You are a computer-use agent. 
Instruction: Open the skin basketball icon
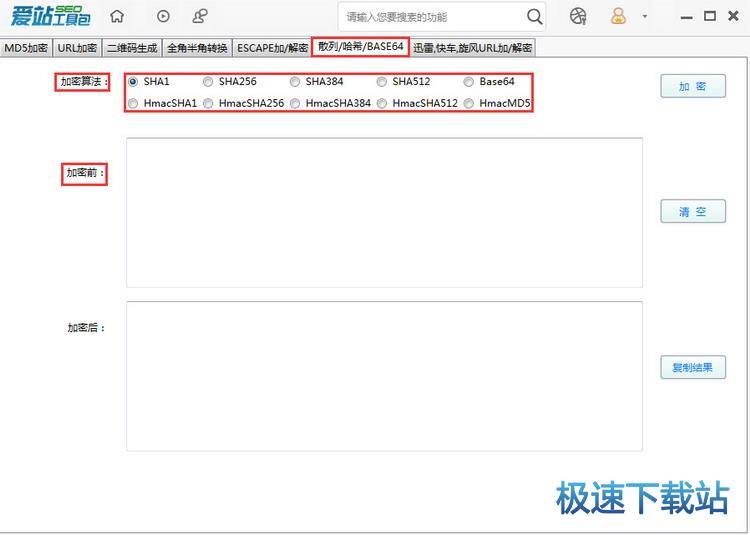[x=578, y=17]
